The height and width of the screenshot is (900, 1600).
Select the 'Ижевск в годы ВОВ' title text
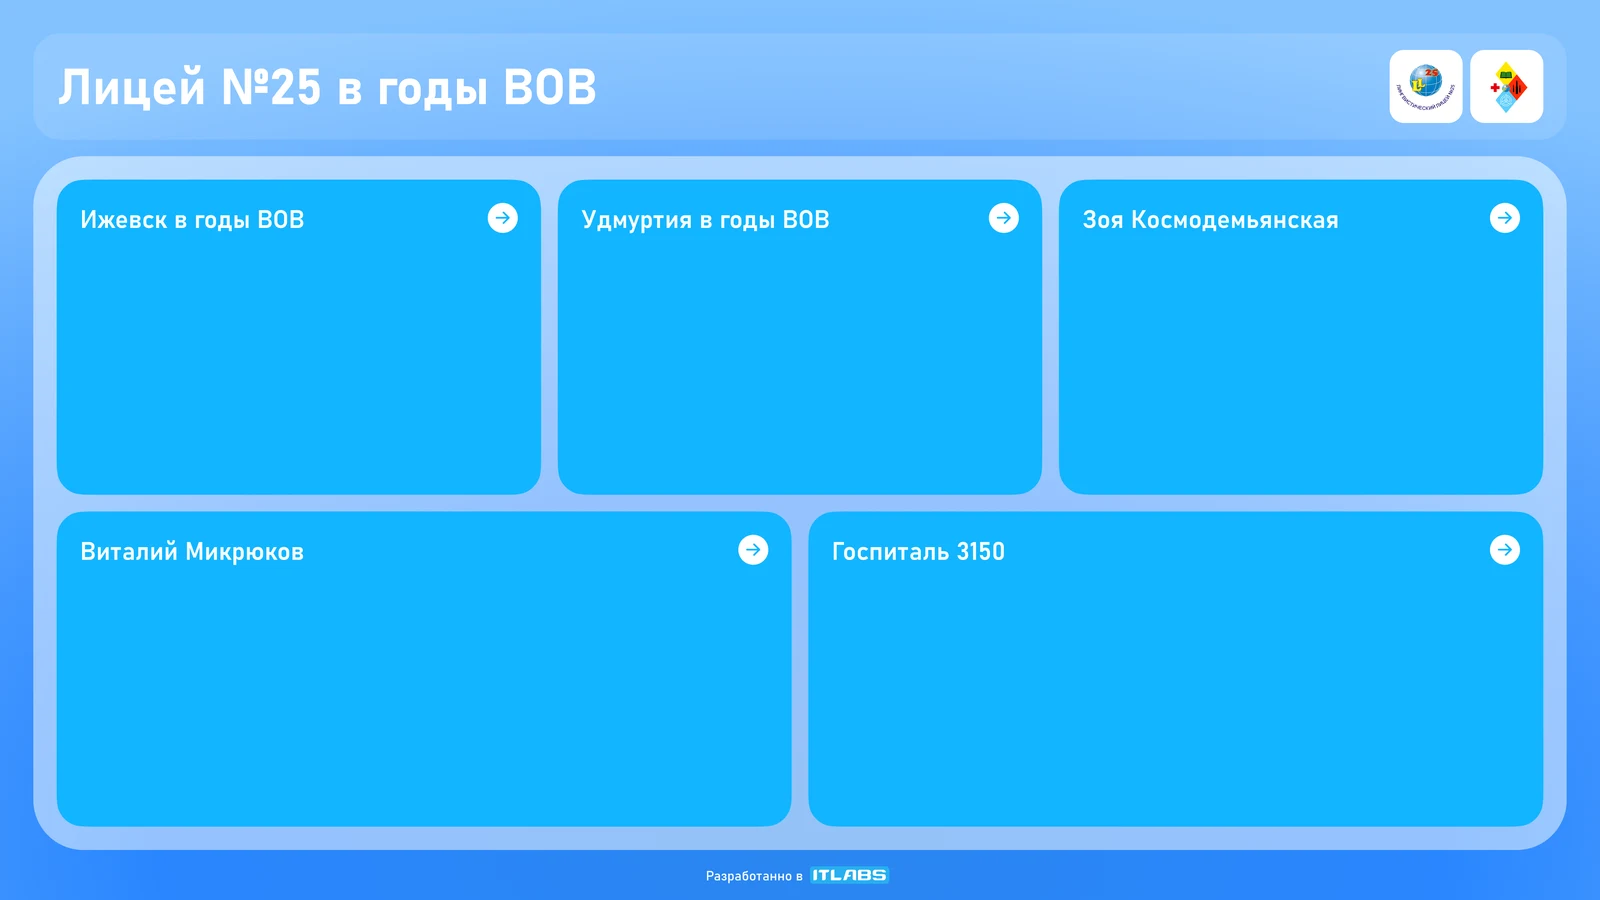click(192, 220)
